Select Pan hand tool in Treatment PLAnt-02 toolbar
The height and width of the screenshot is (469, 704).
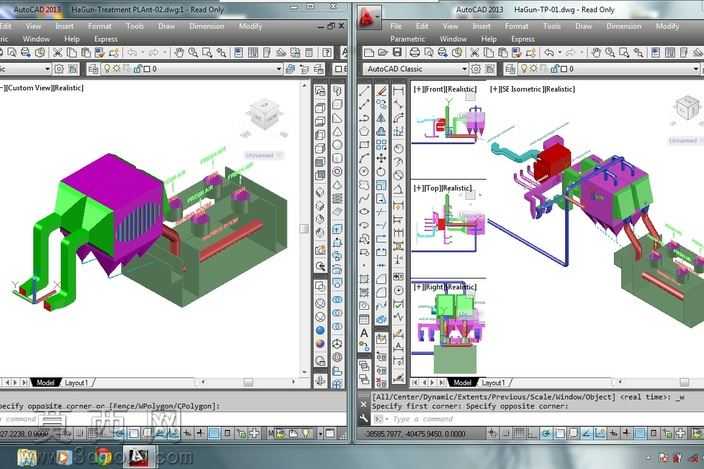point(179,53)
